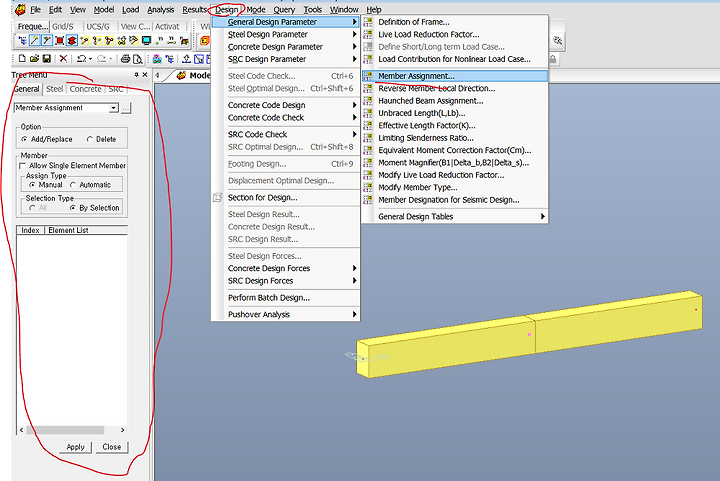Open the Redo history dropdown arrow
Screen dimensions: 720x481
[111, 59]
